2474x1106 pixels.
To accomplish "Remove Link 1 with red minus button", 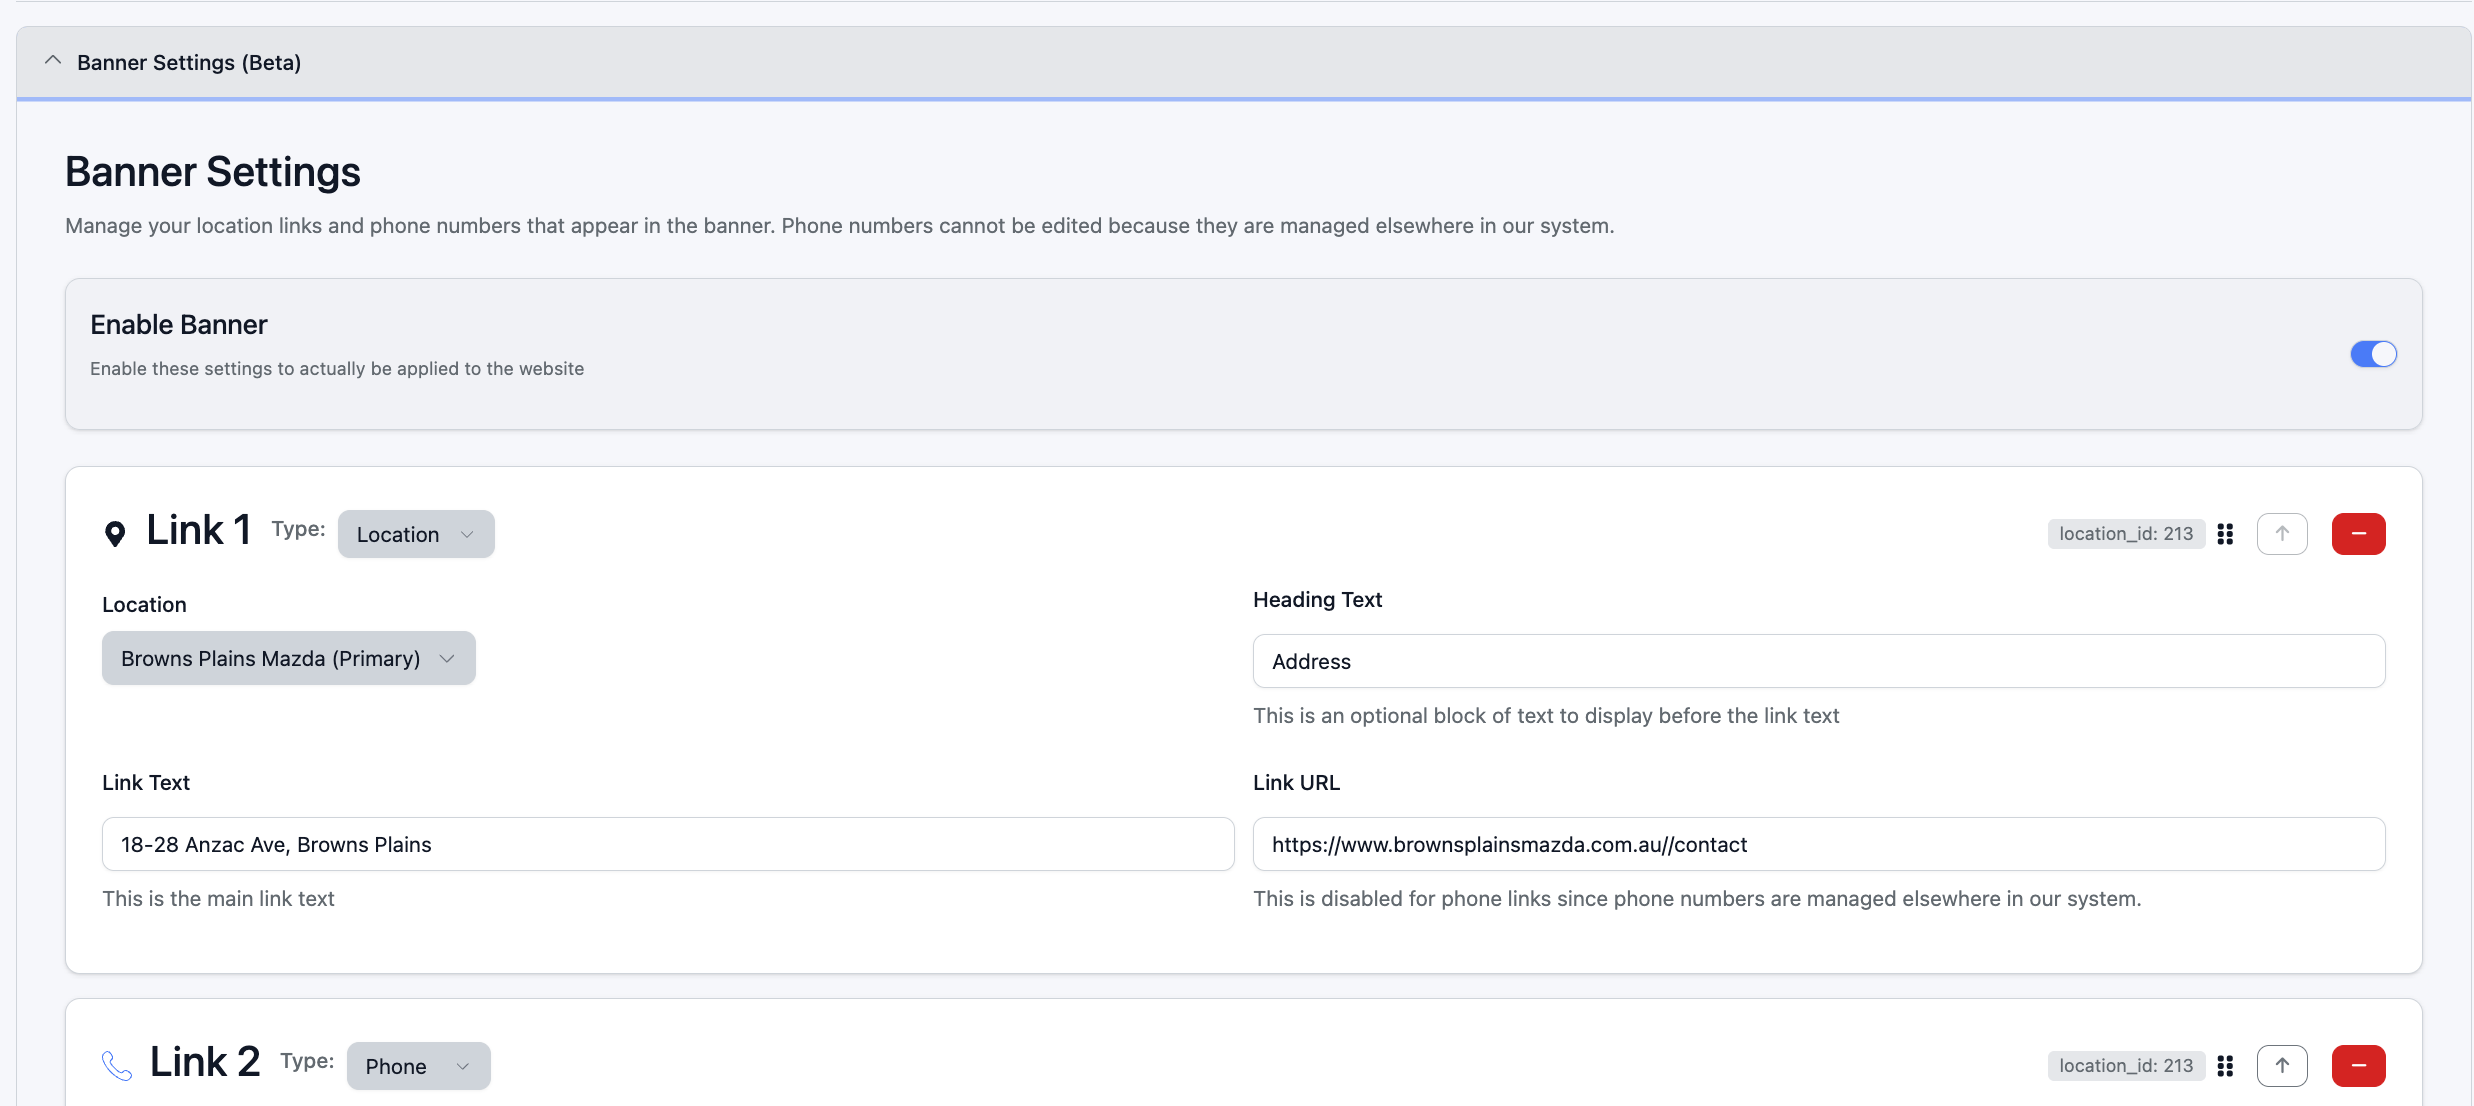I will 2358,534.
